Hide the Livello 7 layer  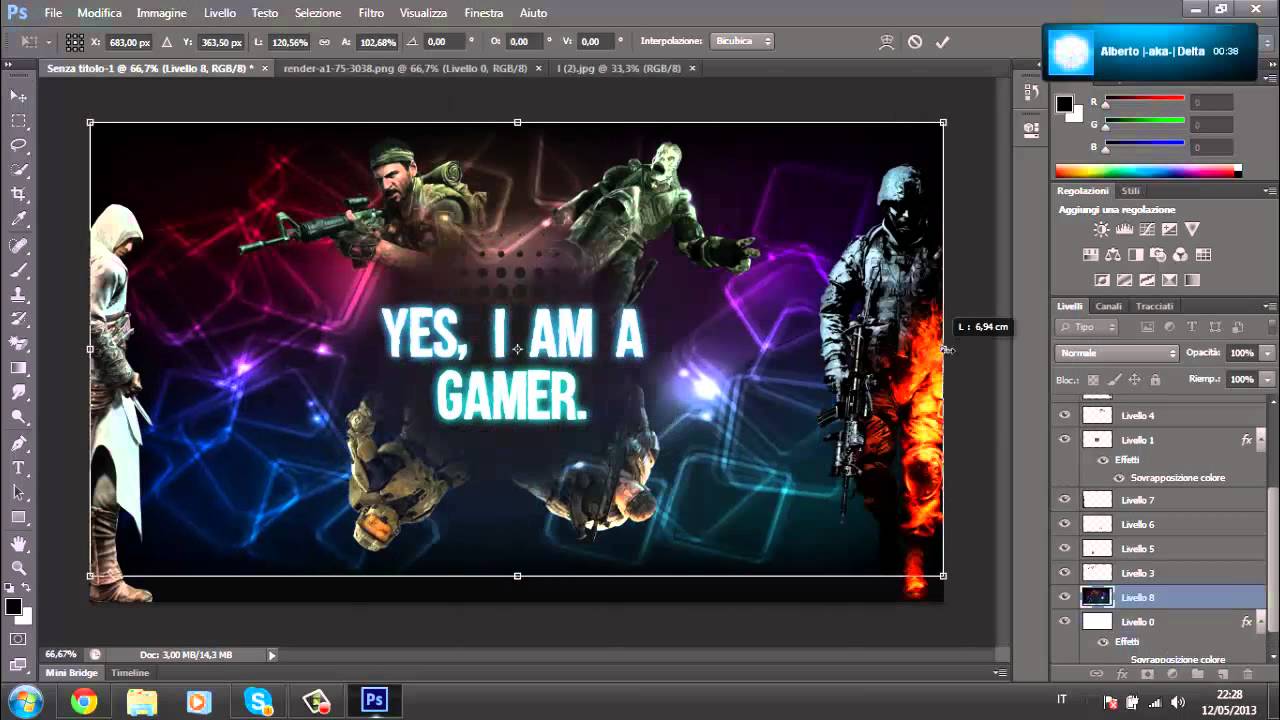[x=1064, y=499]
